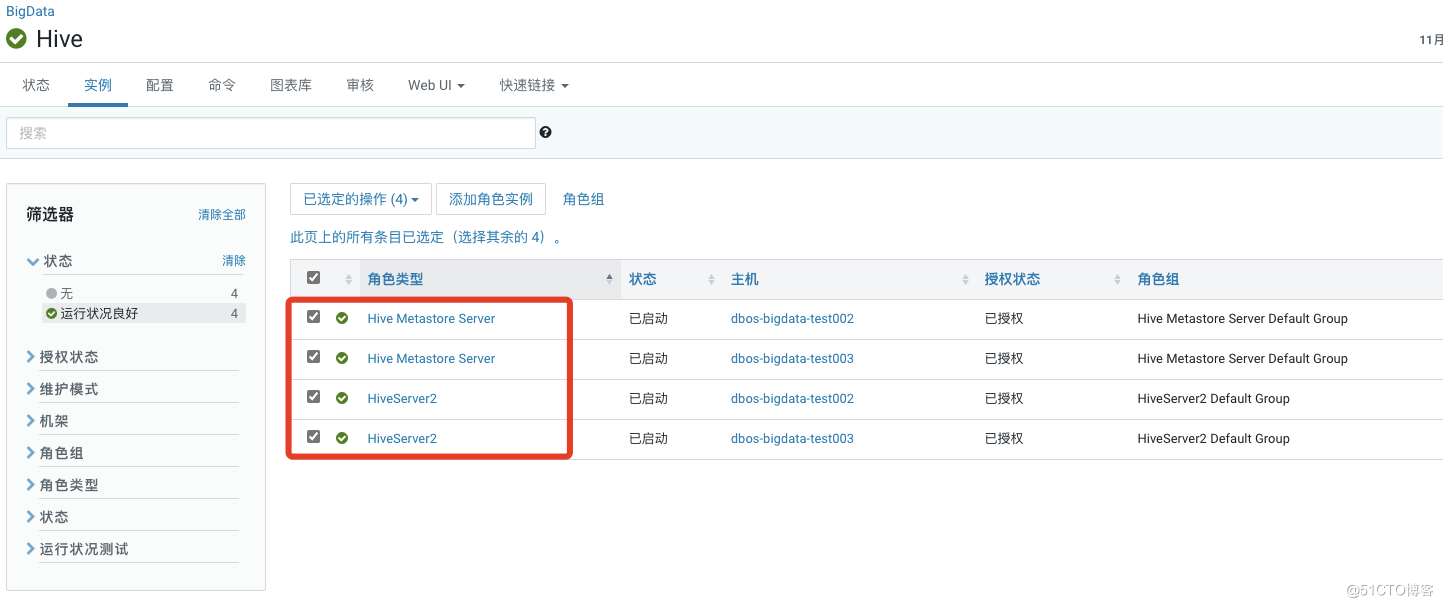The image size is (1443, 607).
Task: Open host dbos-bigdata-test003 in HiveServer2 row
Action: (792, 438)
